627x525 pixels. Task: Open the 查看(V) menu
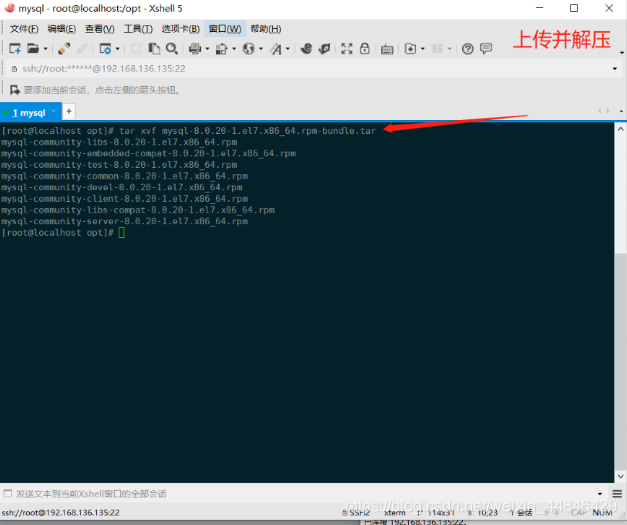[x=100, y=29]
